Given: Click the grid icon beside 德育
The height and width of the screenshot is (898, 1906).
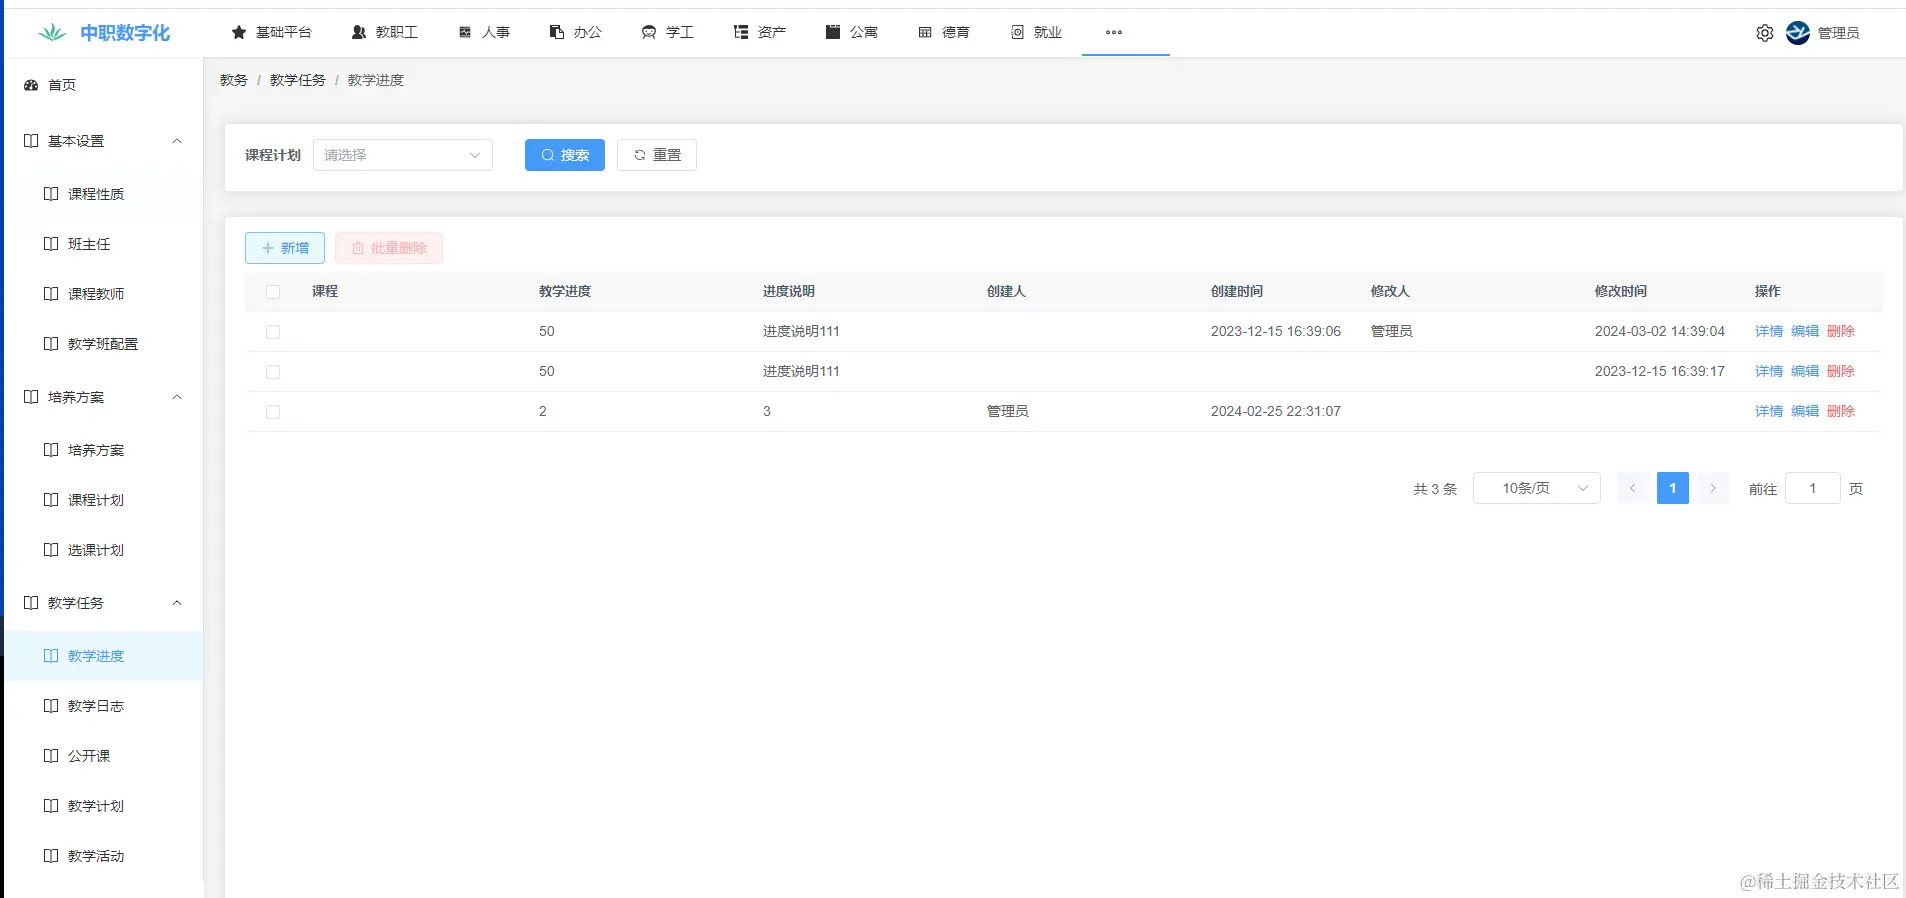Looking at the screenshot, I should 925,32.
